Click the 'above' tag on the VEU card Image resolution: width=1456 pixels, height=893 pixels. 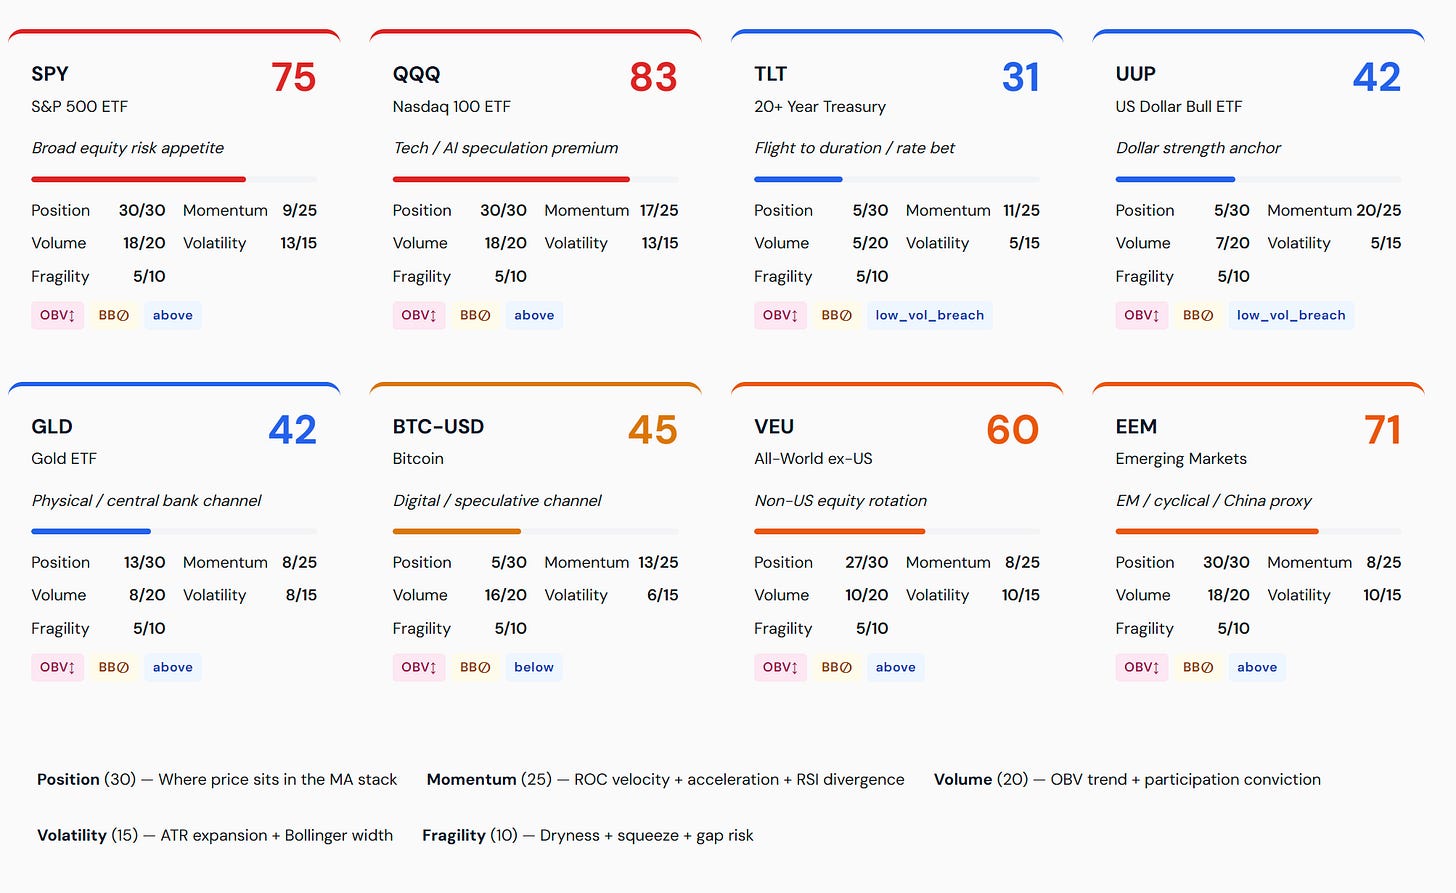point(896,667)
